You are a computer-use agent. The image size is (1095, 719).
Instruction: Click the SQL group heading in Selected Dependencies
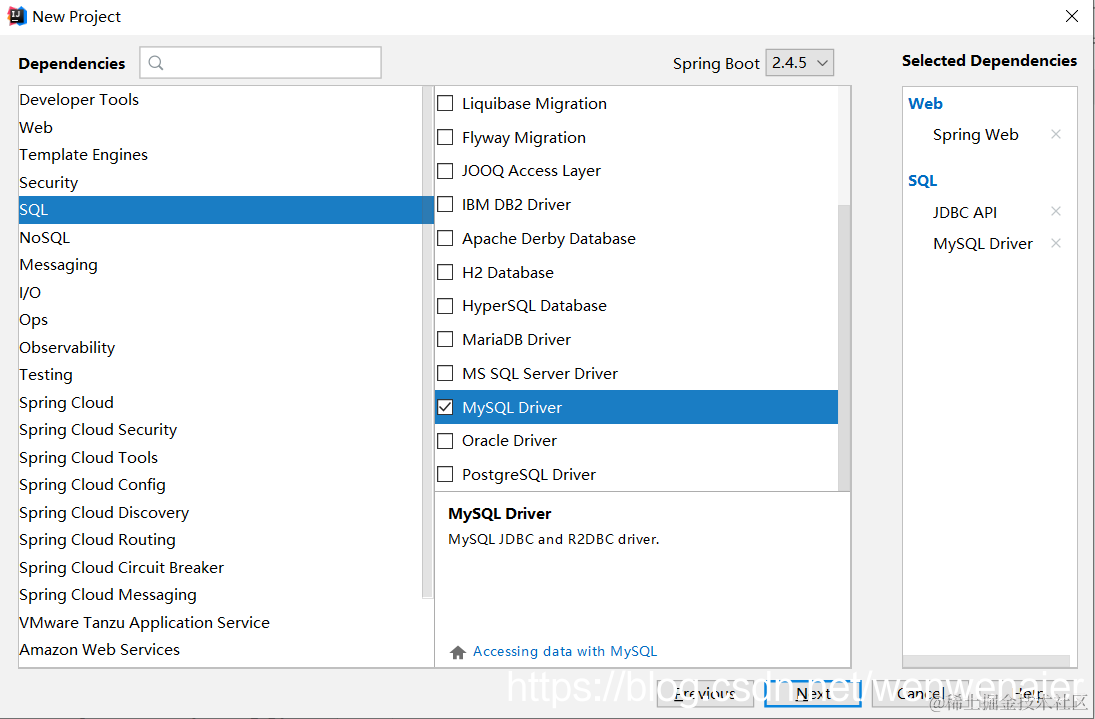[923, 181]
